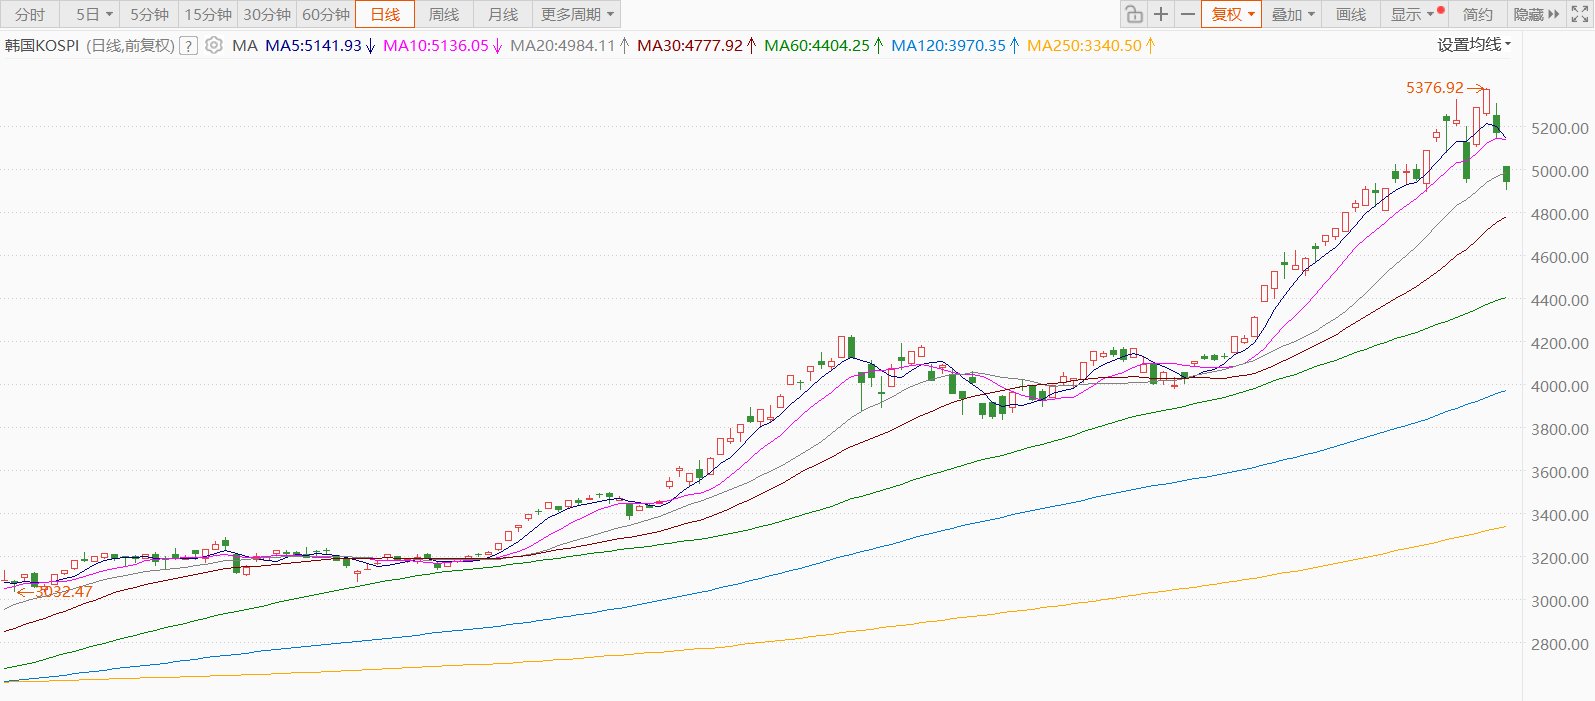Switch to 分时 intraday view
Viewport: 1595px width, 701px height.
click(x=30, y=14)
